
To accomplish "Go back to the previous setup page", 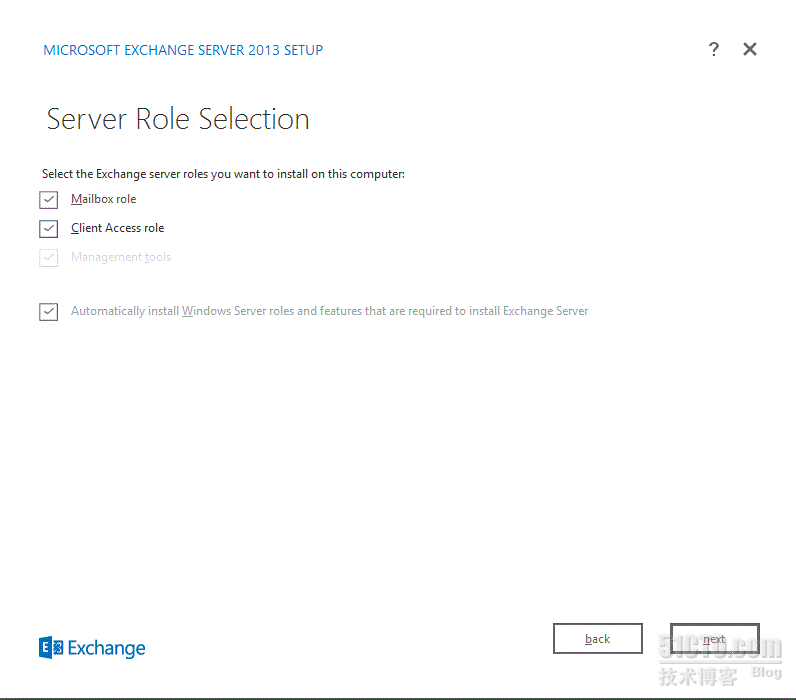I will point(598,639).
